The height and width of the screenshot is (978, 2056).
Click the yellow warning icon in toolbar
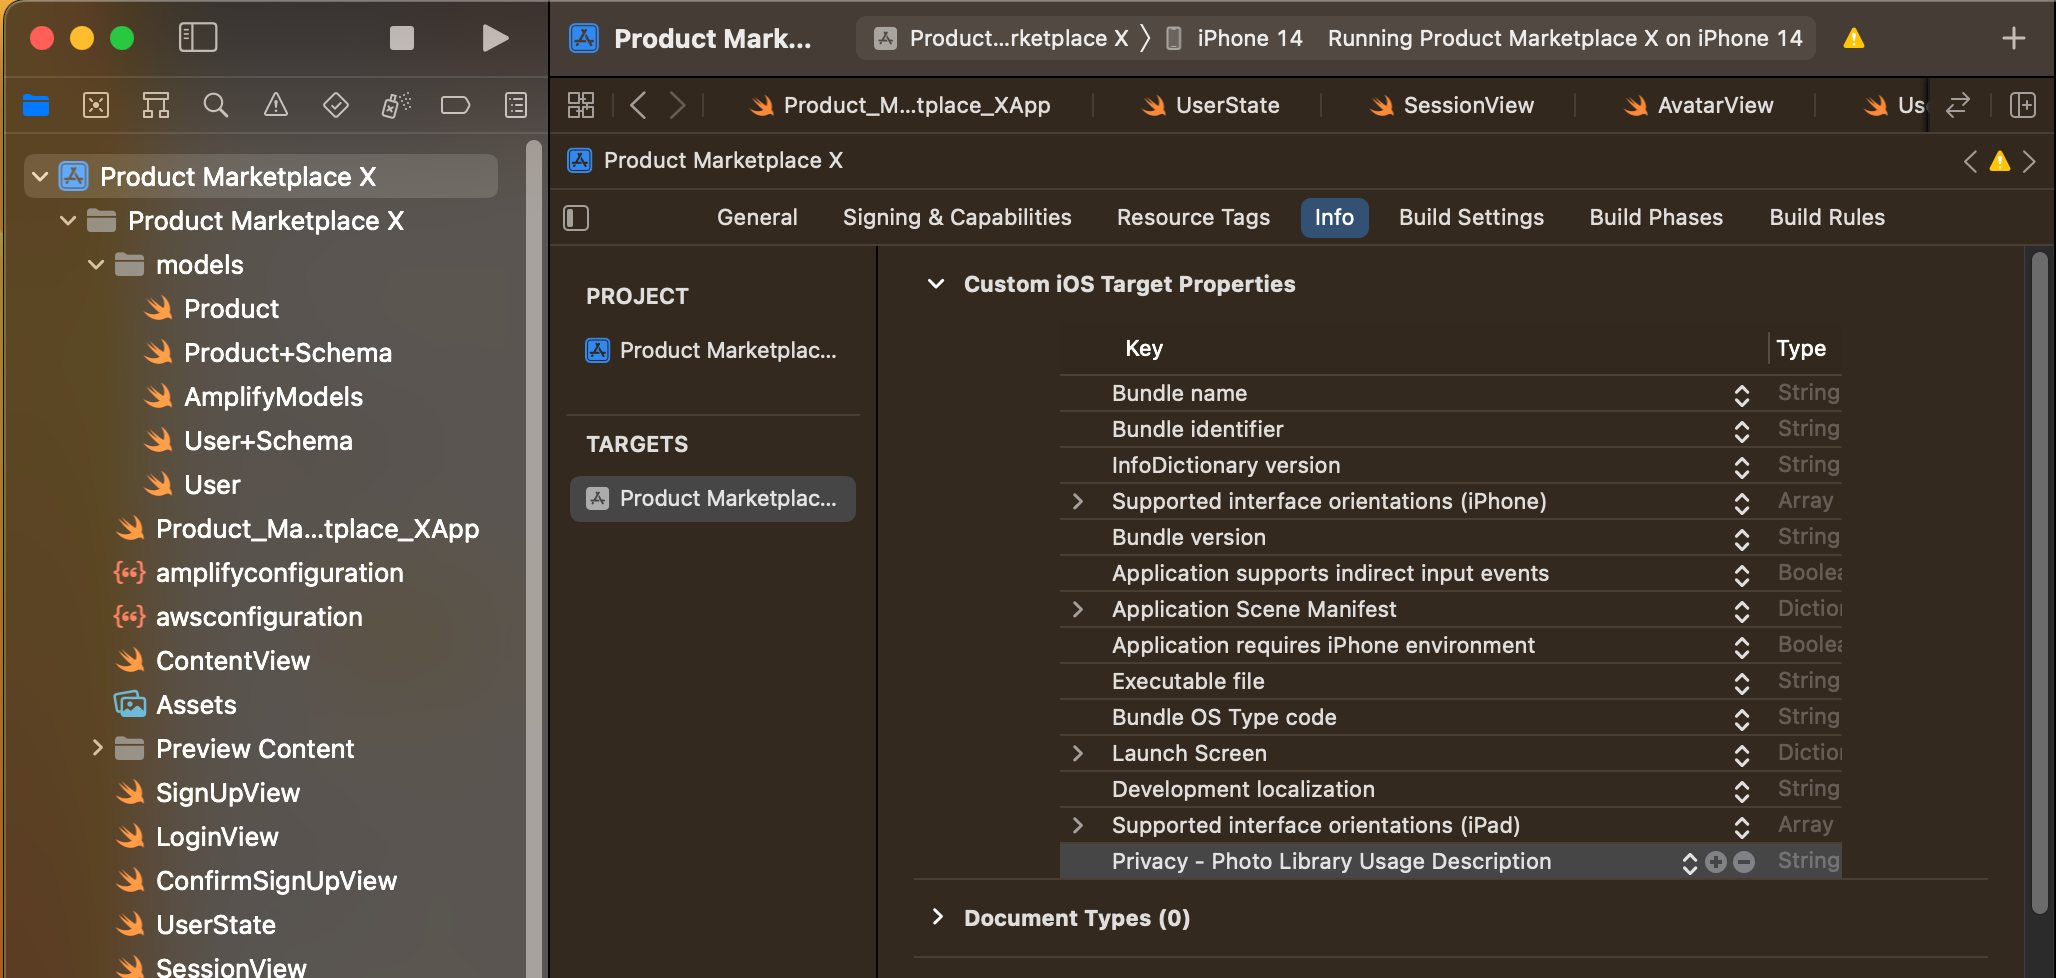pyautogui.click(x=1854, y=38)
